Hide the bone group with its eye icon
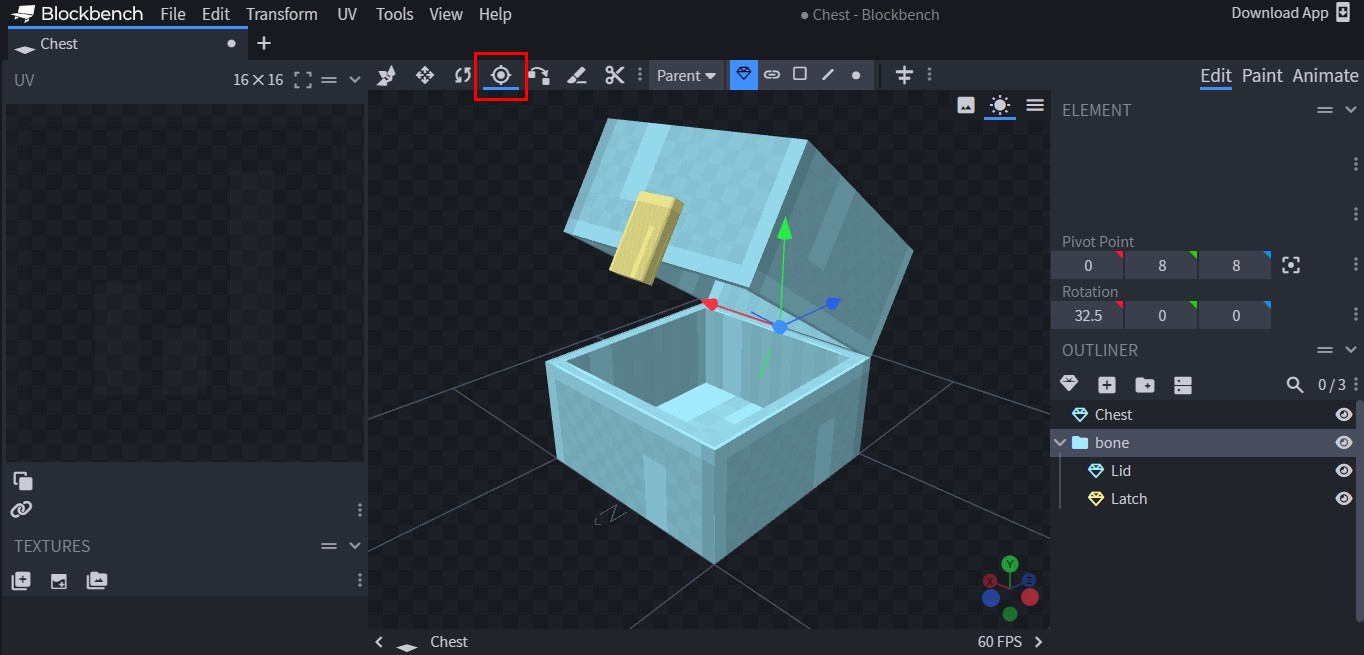 pos(1344,442)
